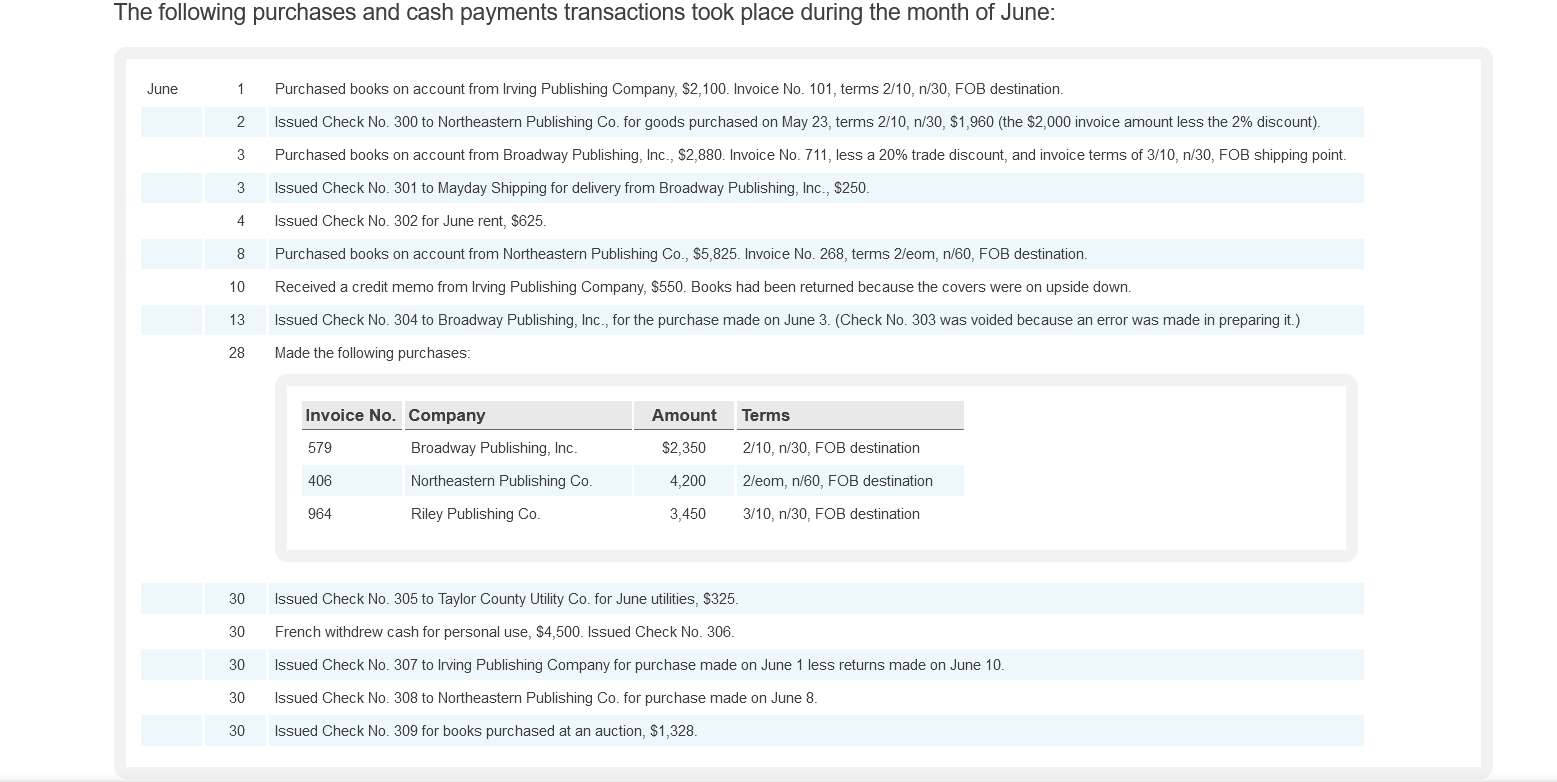Click 'Riley Publishing Co.' table cell
Viewport: 1557px width, 782px height.
coord(475,514)
